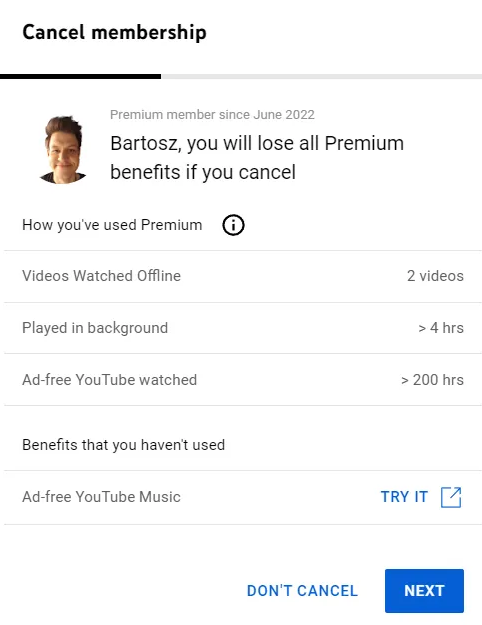The width and height of the screenshot is (482, 625).
Task: Click the unfilled portion of progress bar
Action: point(322,76)
